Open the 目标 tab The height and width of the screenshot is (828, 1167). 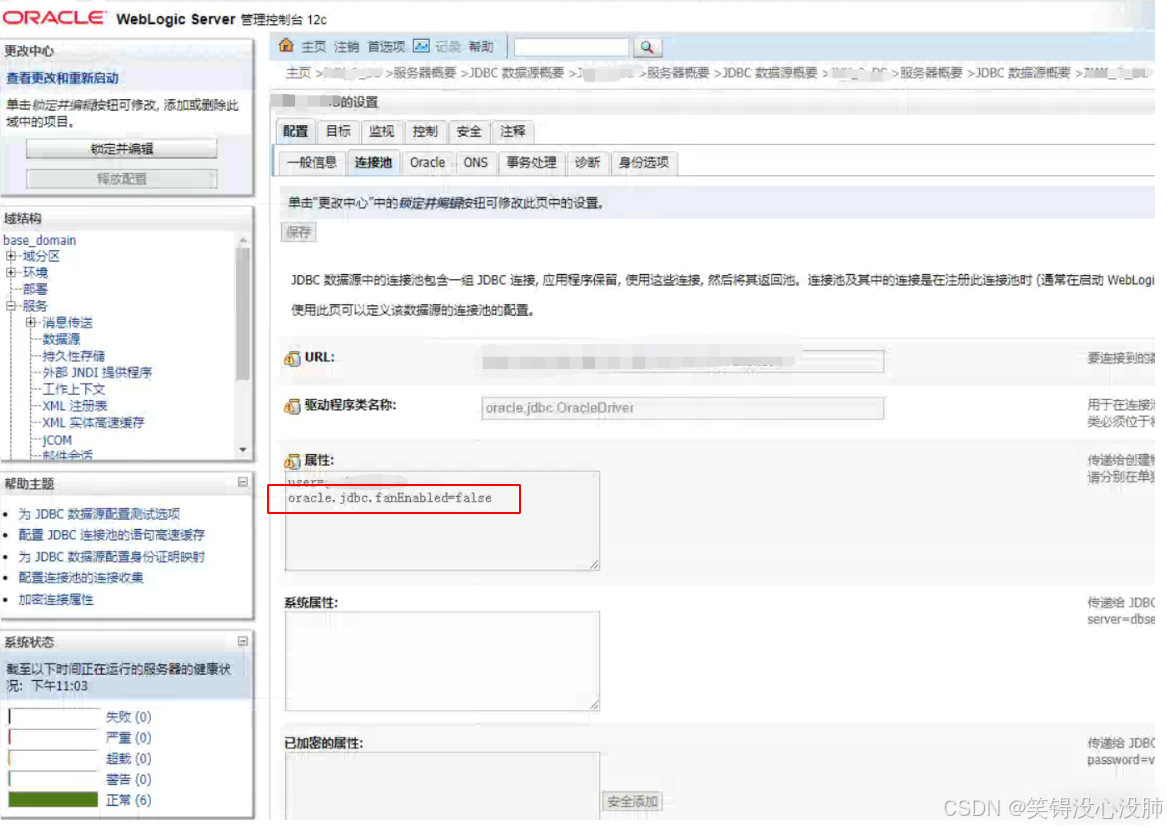337,130
